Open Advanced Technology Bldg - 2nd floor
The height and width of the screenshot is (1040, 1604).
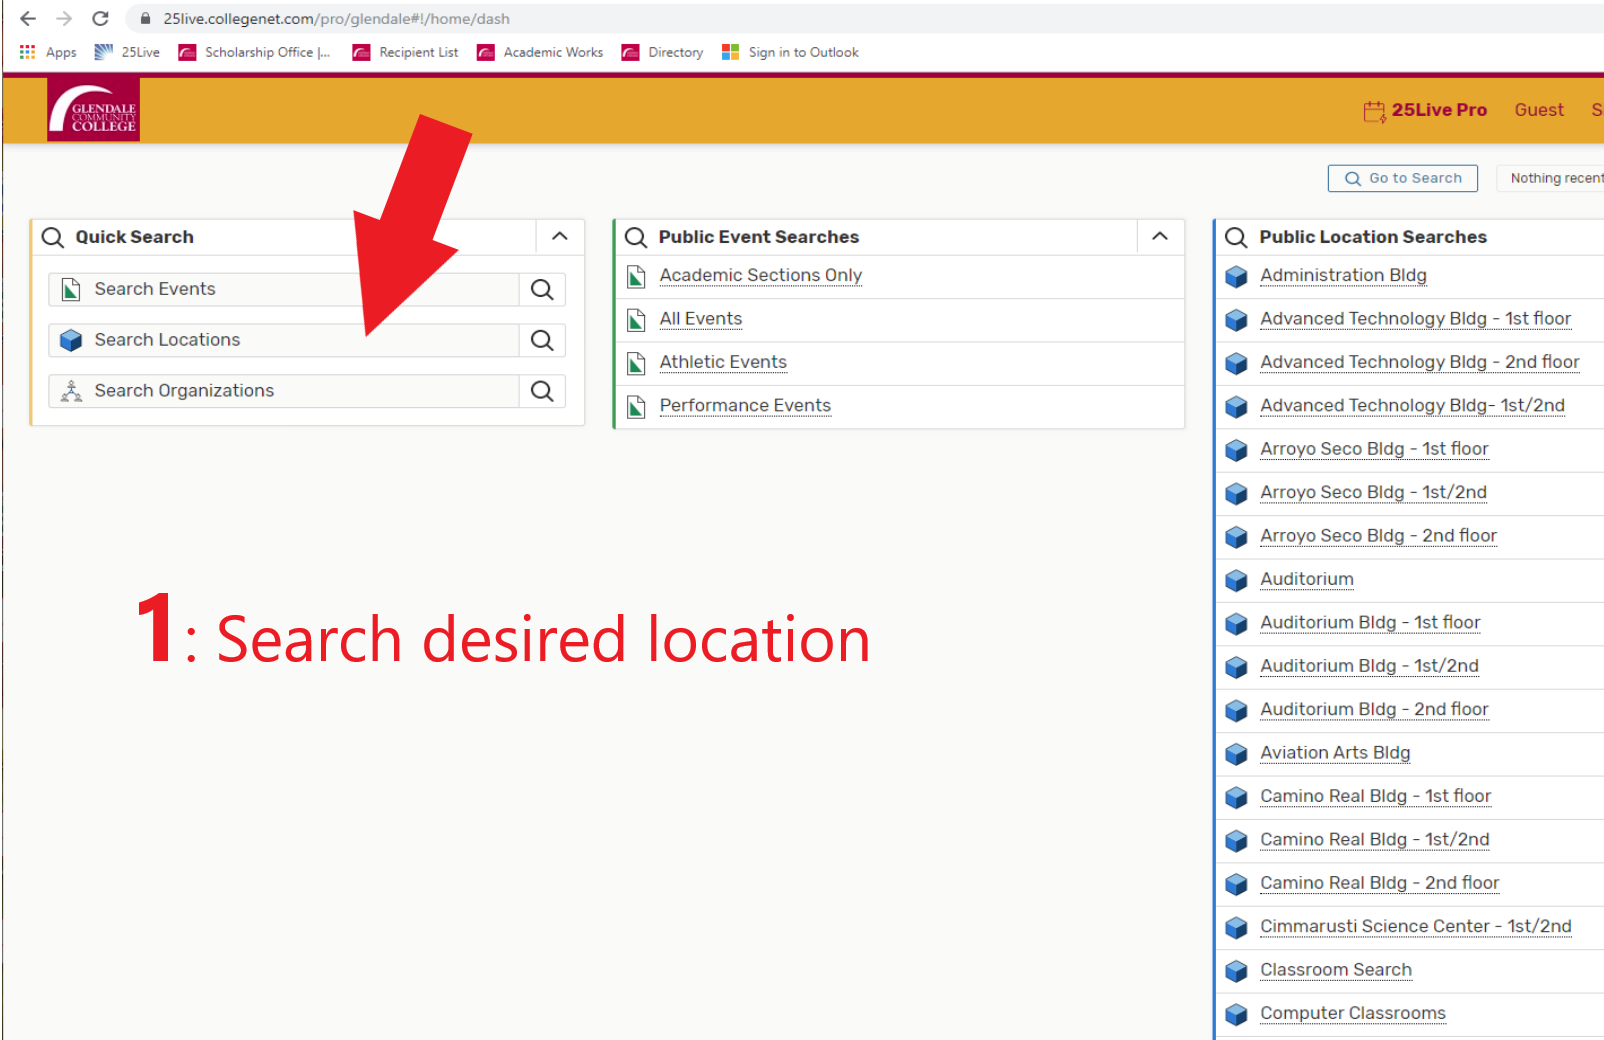(1419, 362)
